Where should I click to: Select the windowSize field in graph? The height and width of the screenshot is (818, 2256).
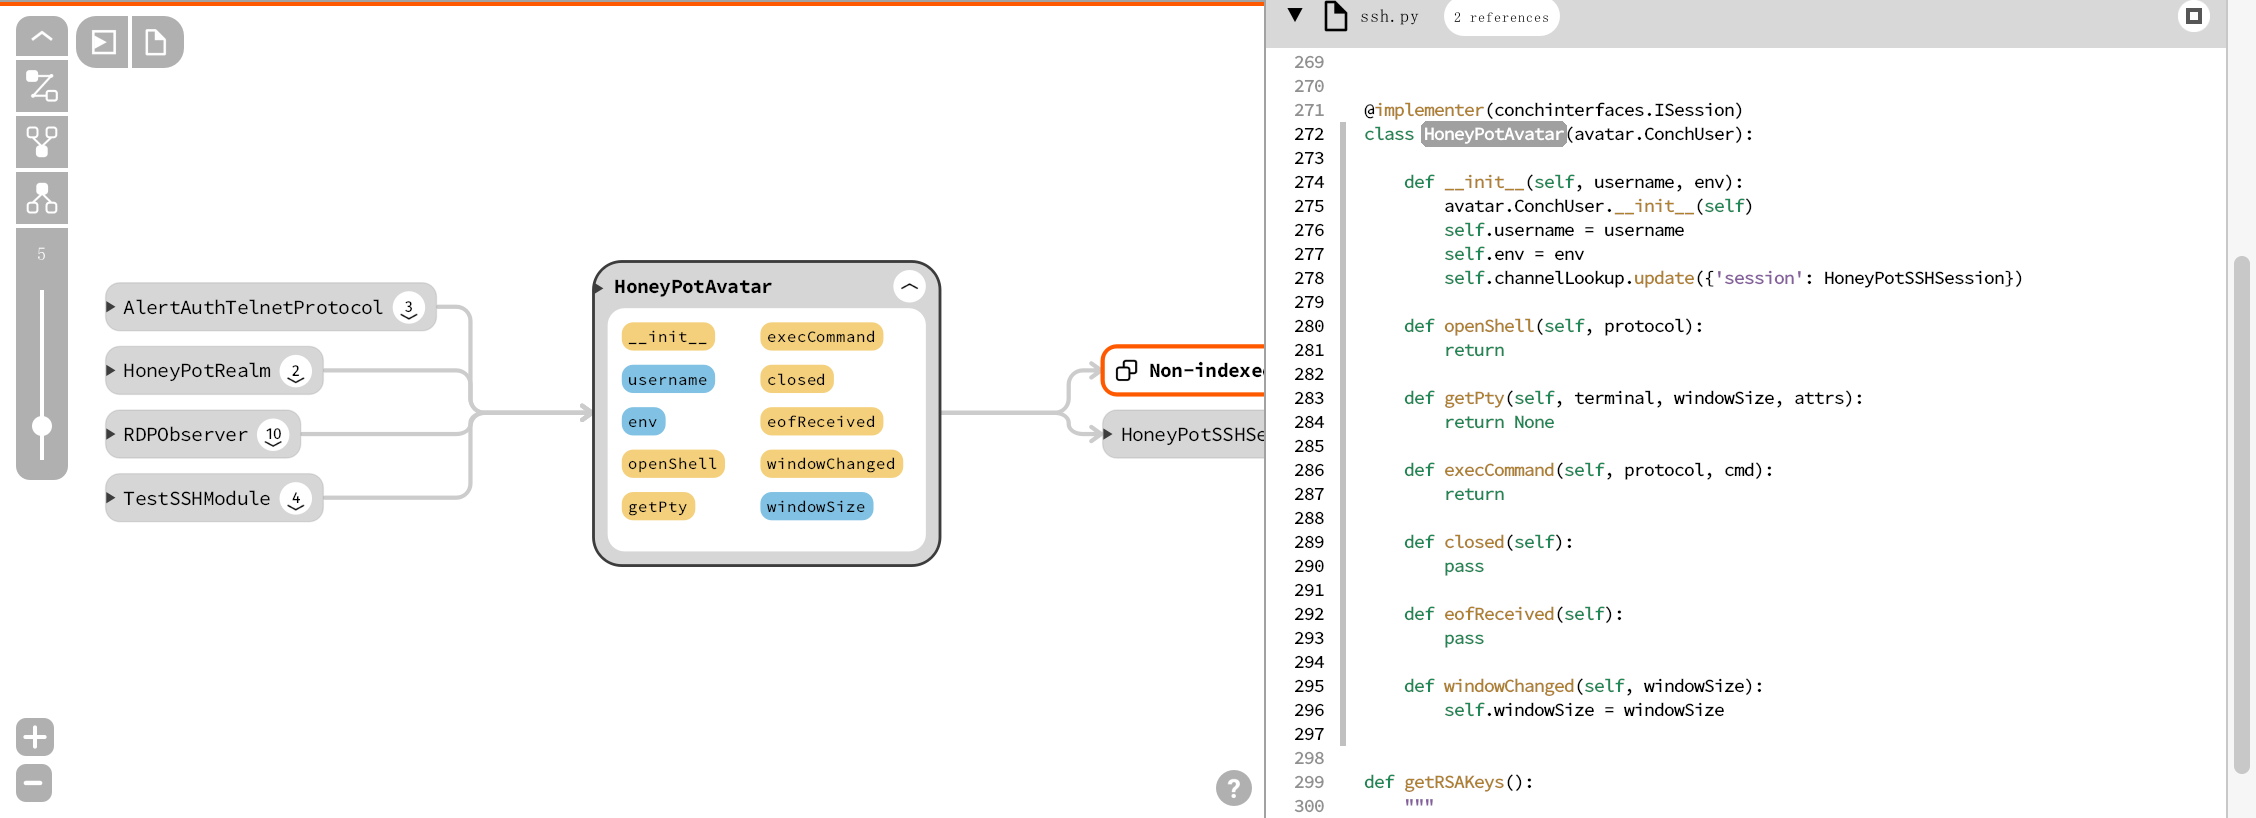click(816, 507)
